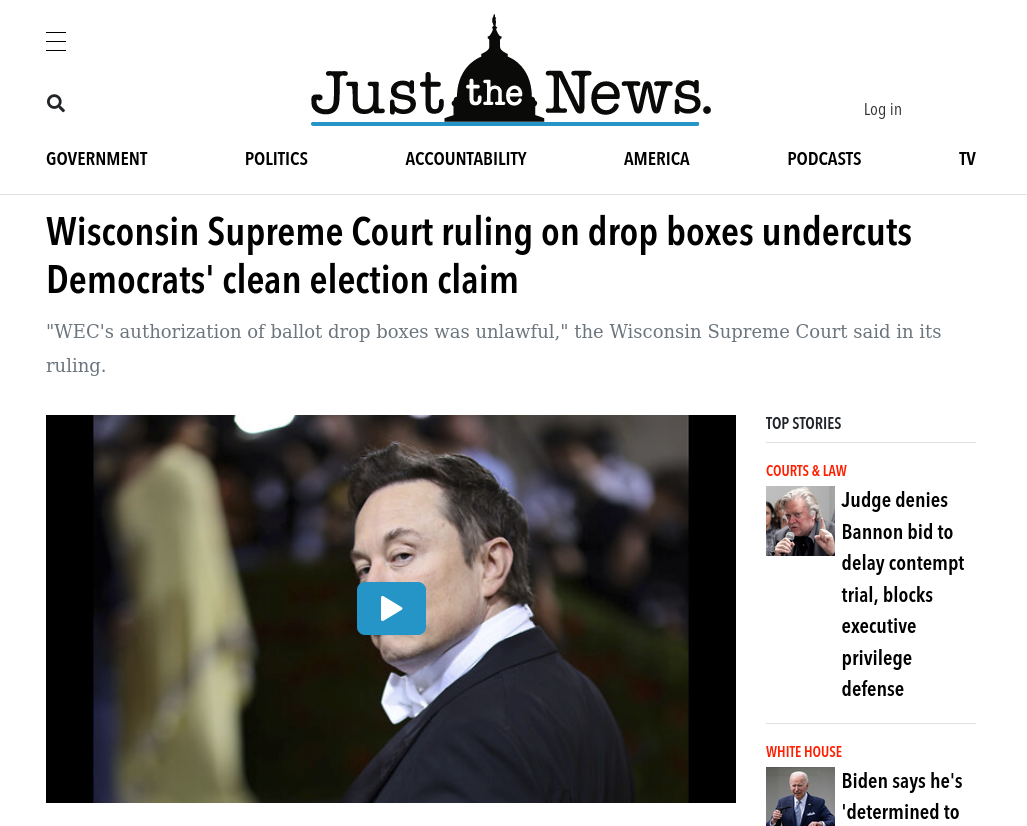
Task: Open the Courts & Law category
Action: pyautogui.click(x=806, y=471)
